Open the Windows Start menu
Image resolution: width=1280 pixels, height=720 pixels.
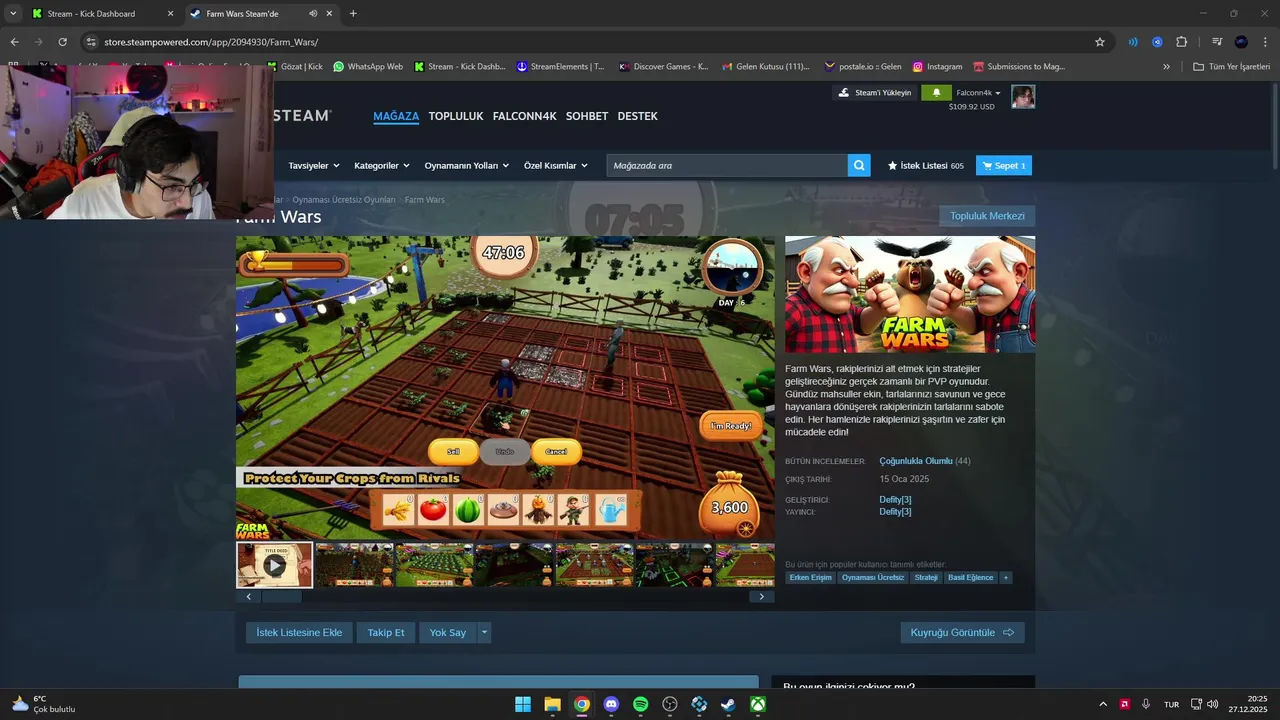click(x=523, y=704)
